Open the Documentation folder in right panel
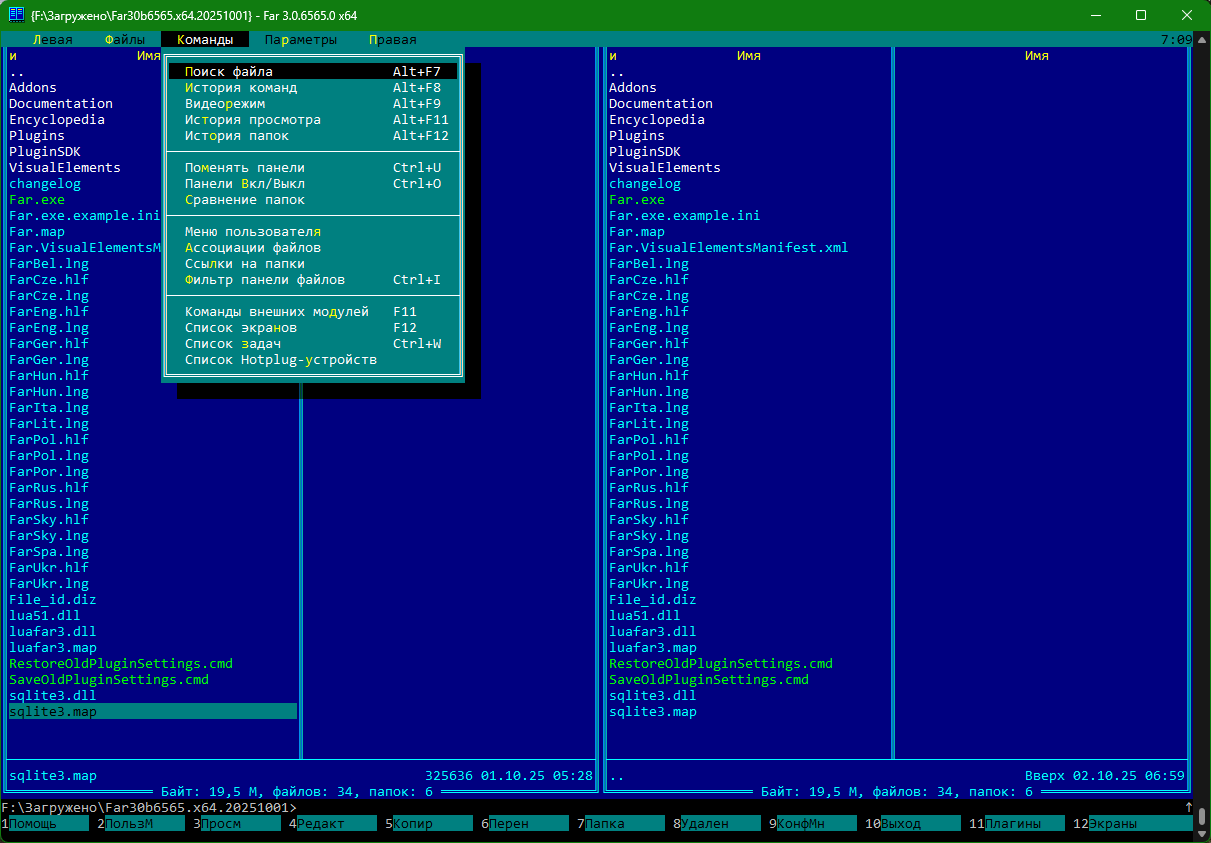 660,104
